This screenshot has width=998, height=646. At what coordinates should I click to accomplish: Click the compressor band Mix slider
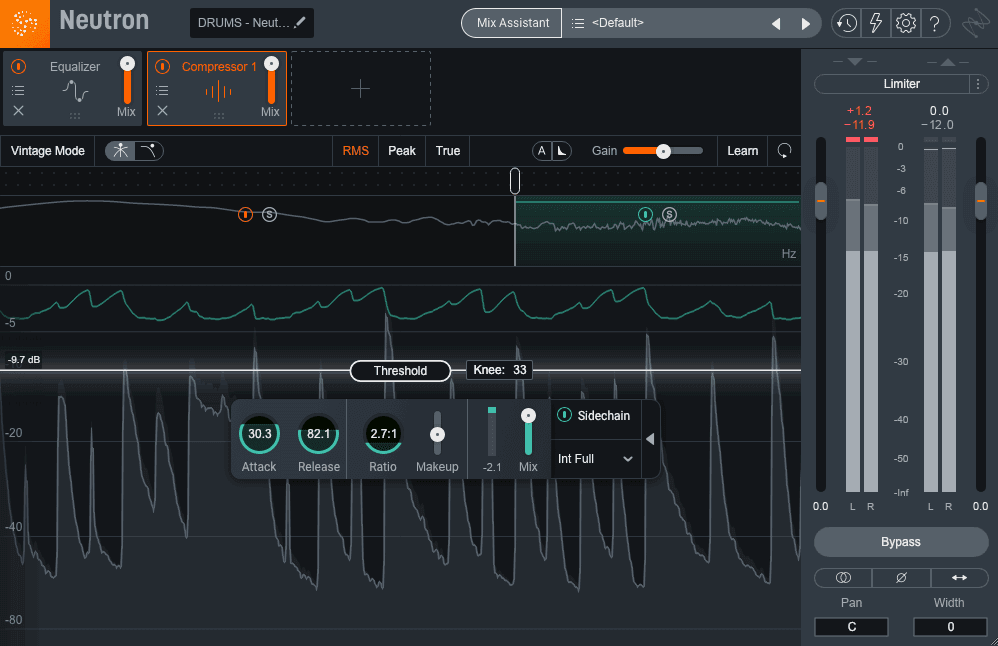pos(528,432)
